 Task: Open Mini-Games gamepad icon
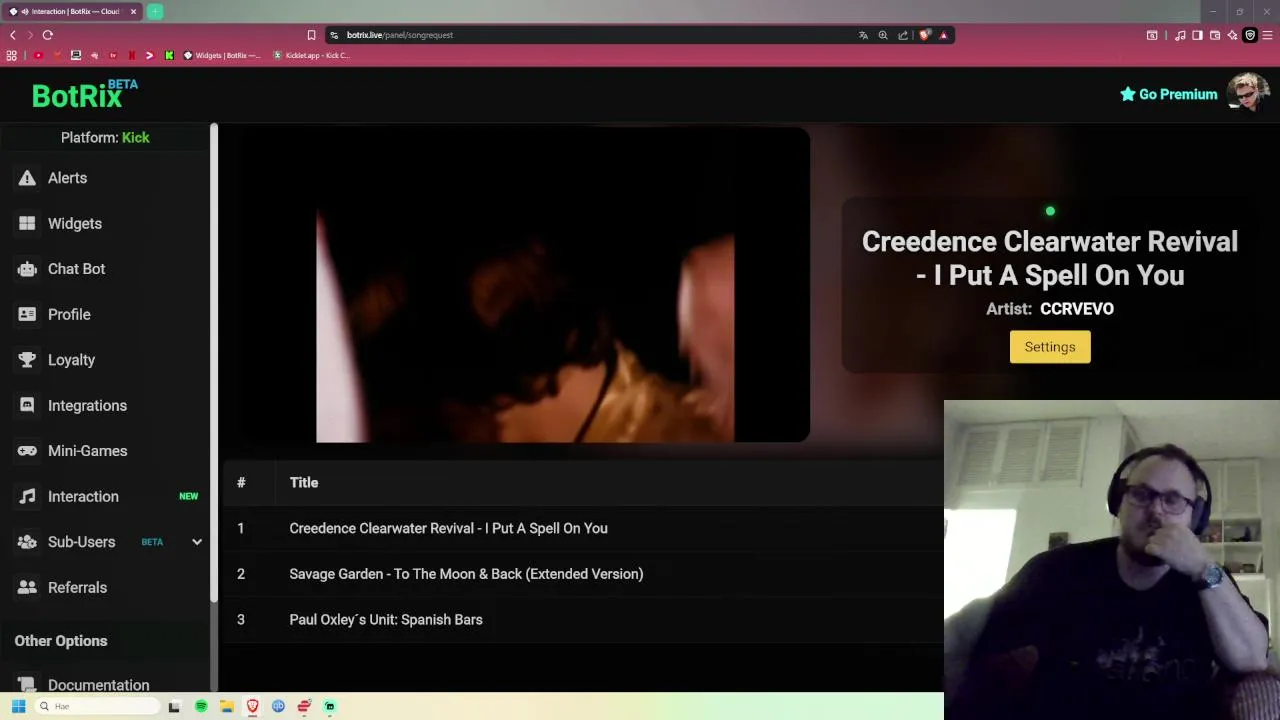tap(27, 451)
